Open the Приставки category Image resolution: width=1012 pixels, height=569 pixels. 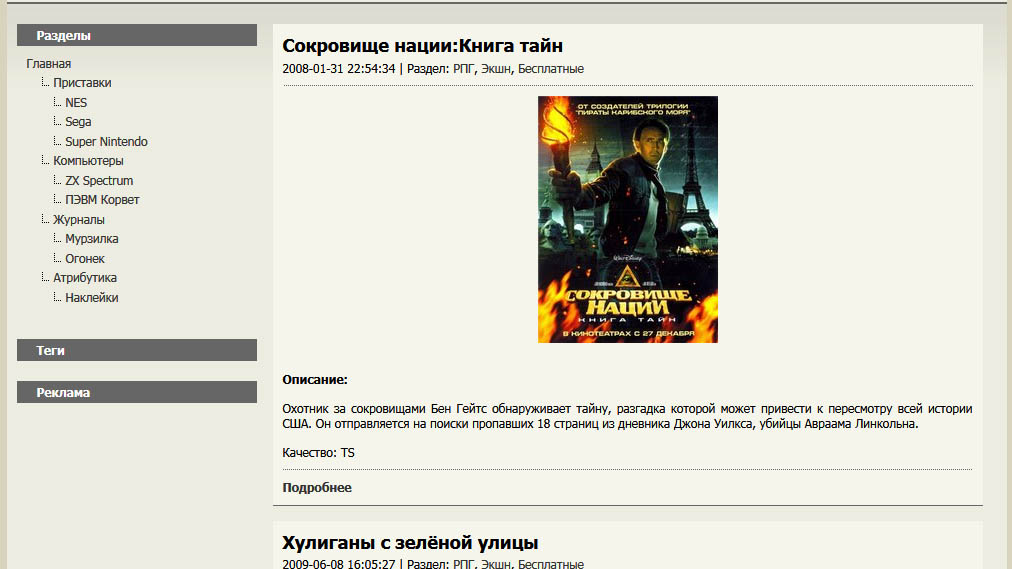[82, 83]
